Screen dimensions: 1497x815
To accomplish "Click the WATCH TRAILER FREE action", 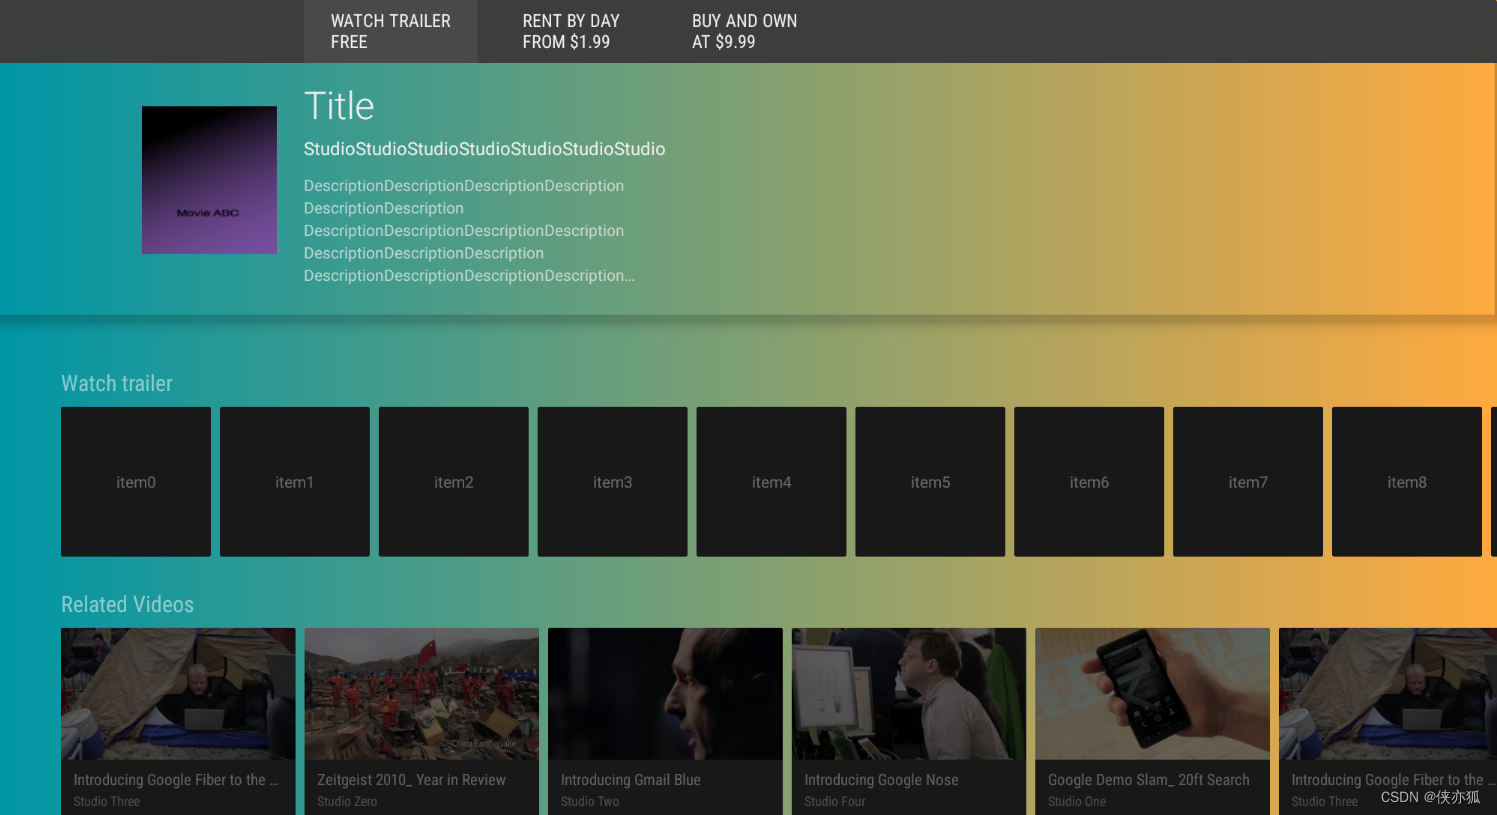I will click(x=390, y=31).
